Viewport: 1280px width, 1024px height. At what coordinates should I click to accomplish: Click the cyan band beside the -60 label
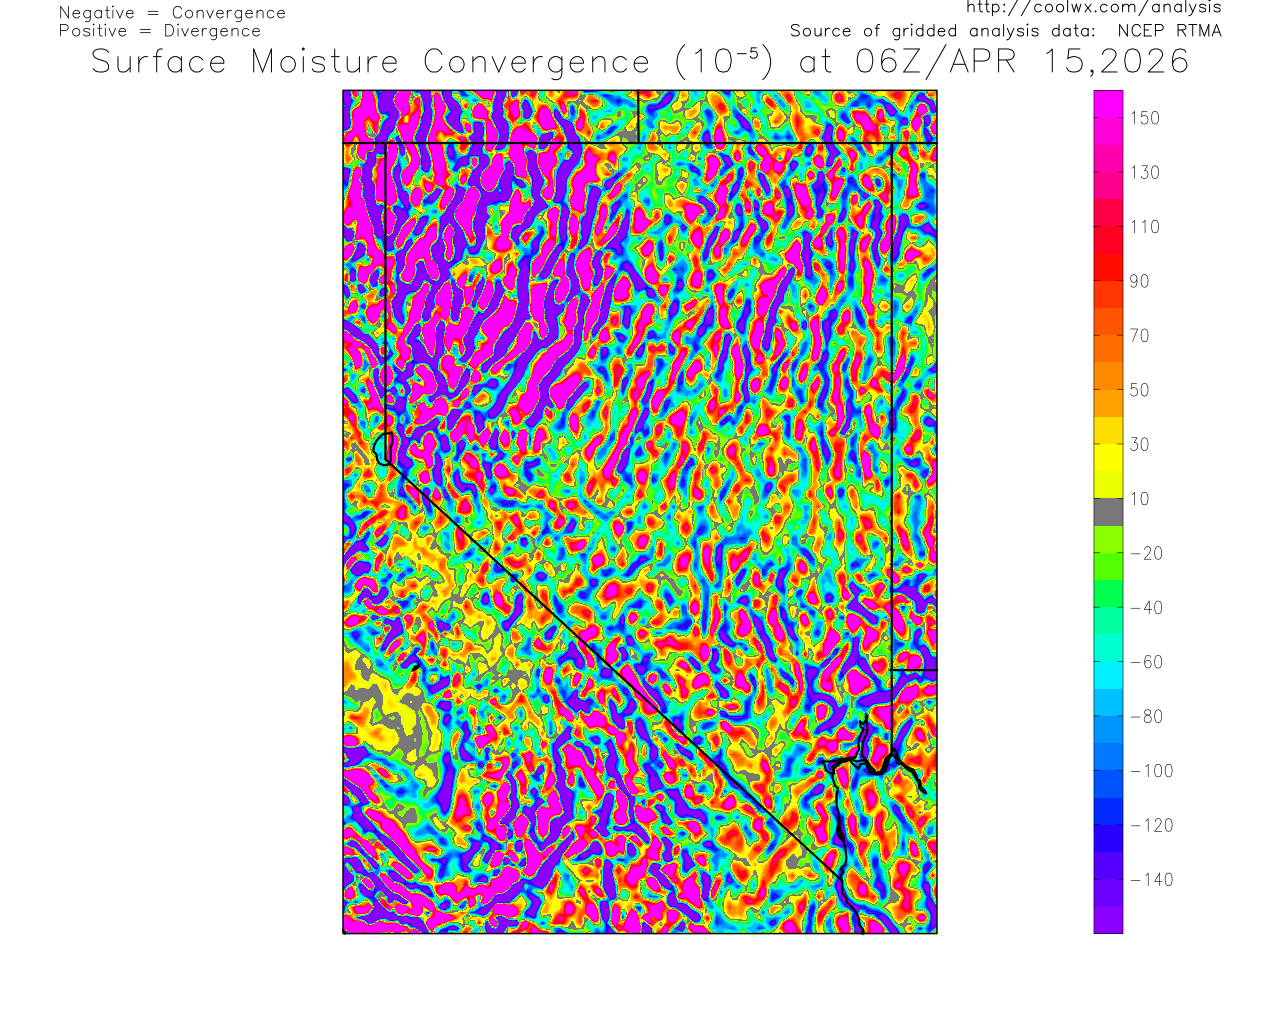tap(1108, 662)
